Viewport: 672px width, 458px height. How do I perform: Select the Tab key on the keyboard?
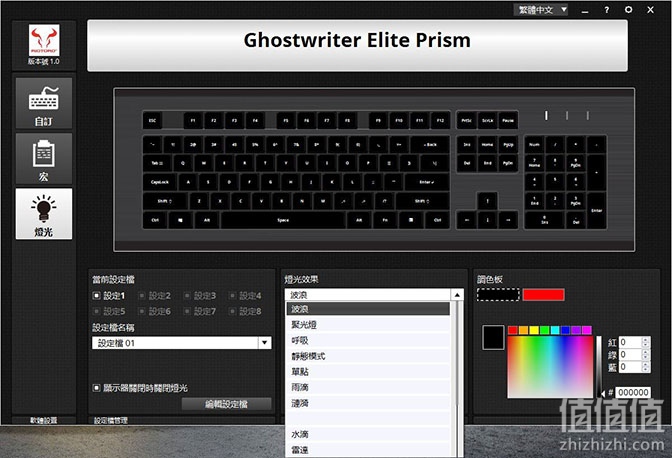(157, 163)
